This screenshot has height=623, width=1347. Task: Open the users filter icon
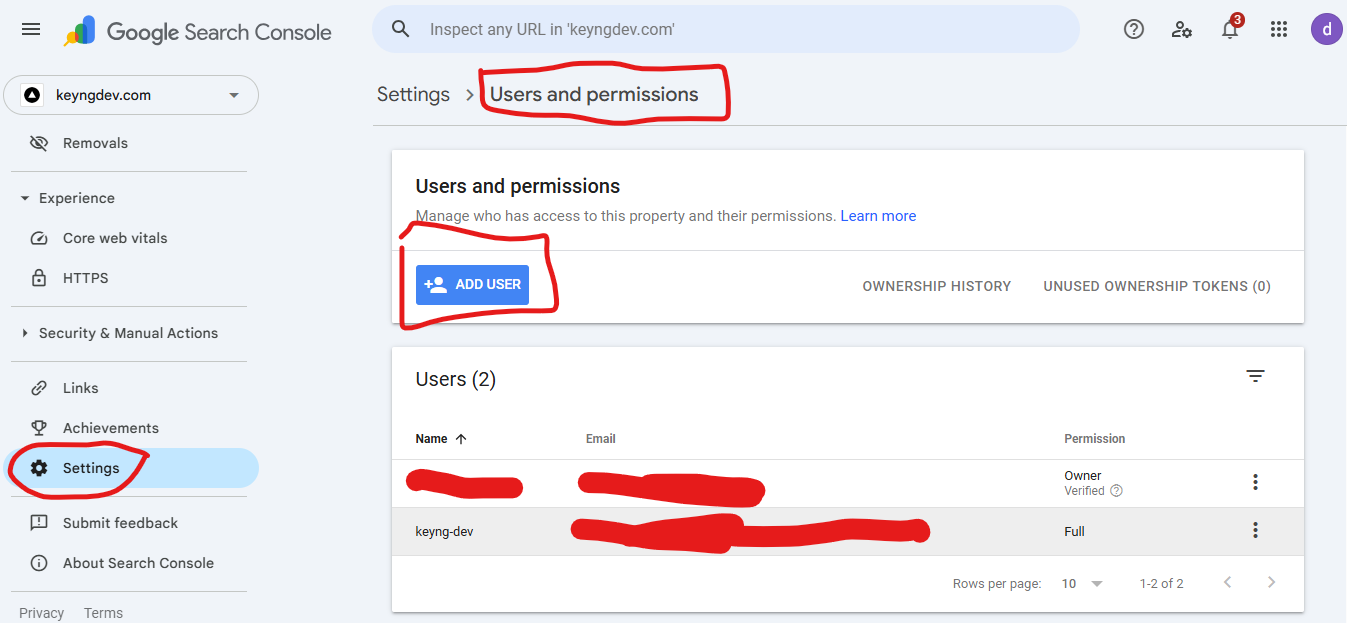(x=1255, y=375)
